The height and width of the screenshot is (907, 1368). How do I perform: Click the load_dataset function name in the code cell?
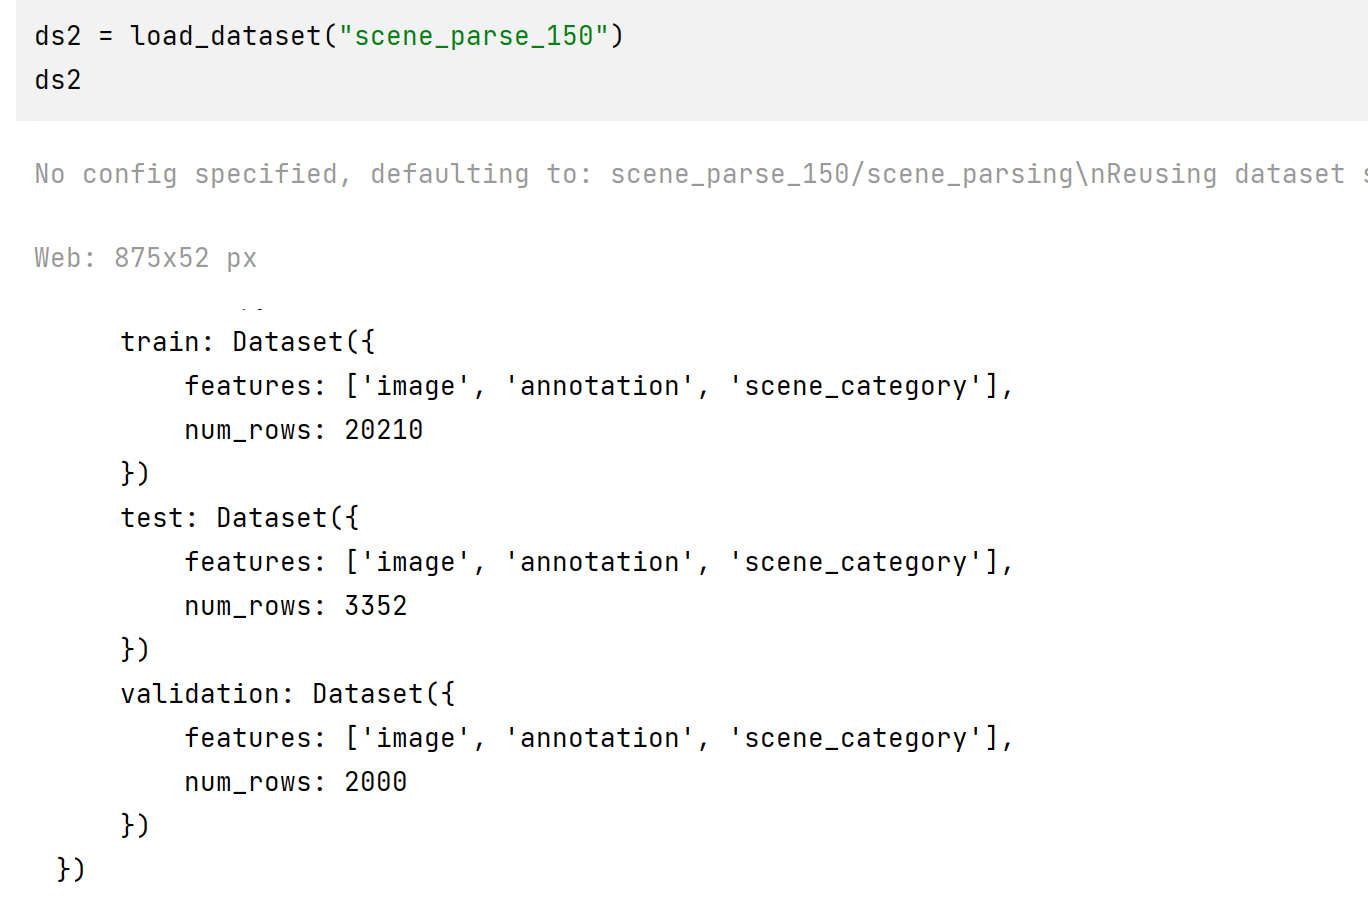225,36
